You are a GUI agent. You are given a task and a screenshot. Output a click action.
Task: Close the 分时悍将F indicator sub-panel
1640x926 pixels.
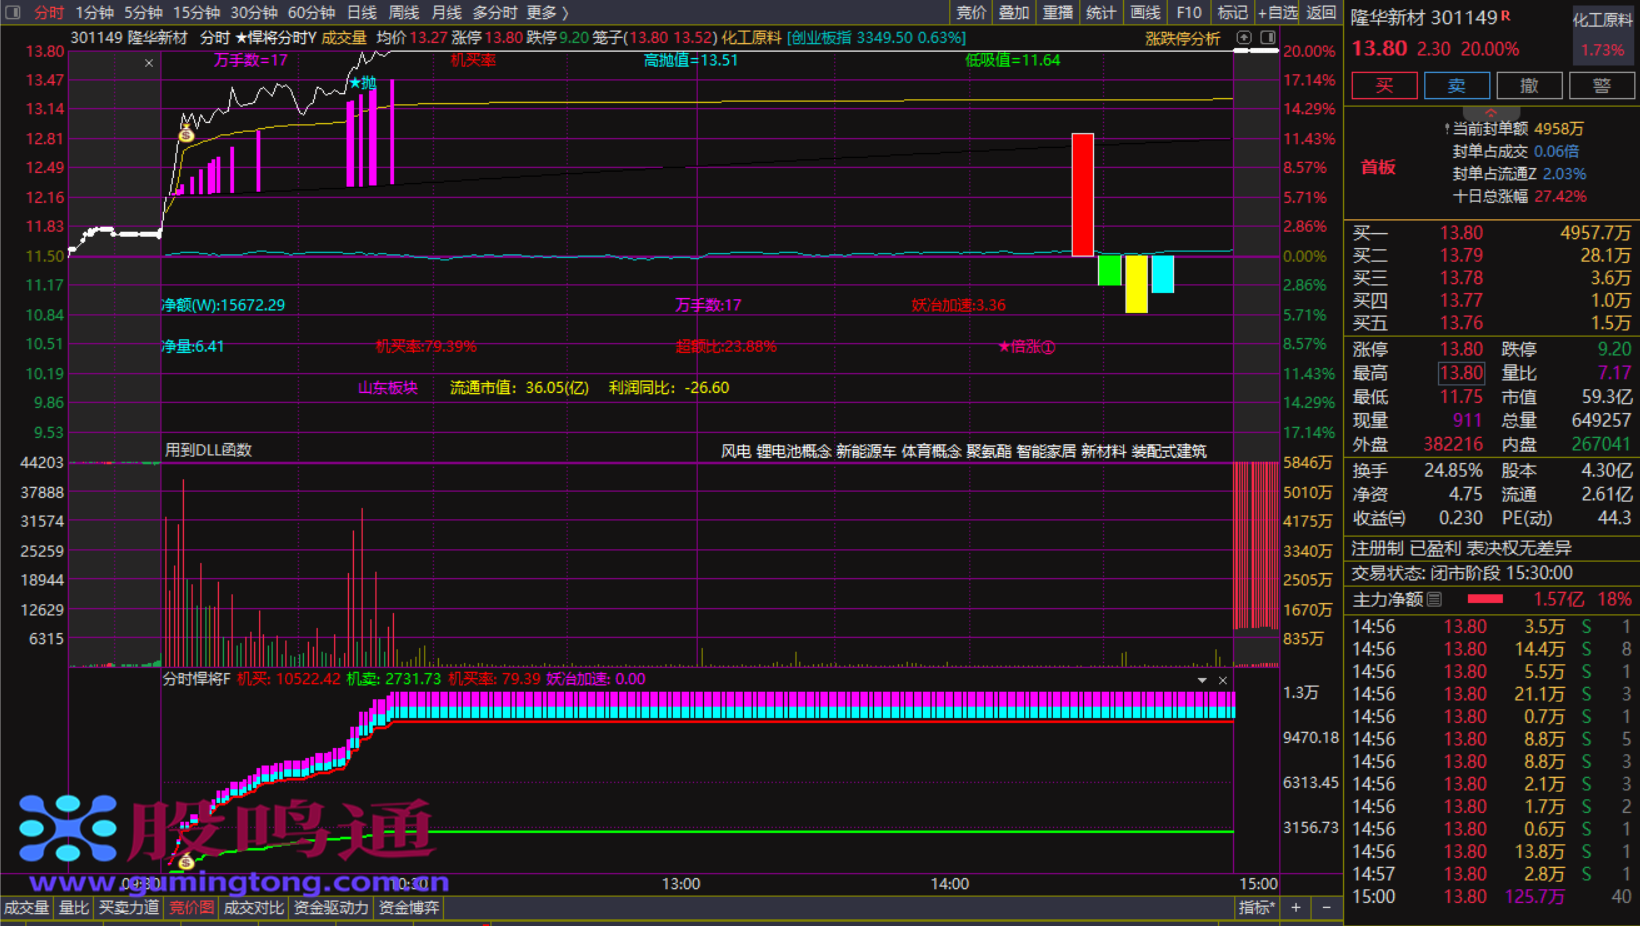point(1223,680)
